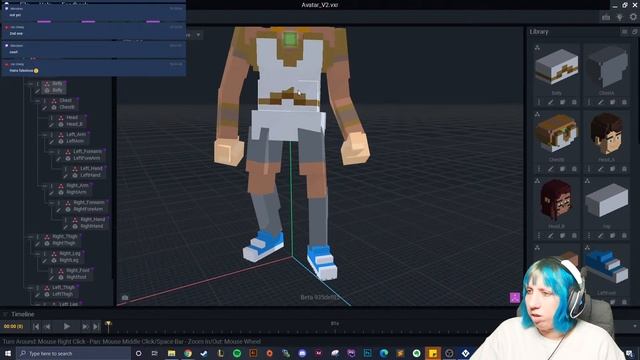Duplicate the ChestB library item
Screen dimensions: 640x360
[x=562, y=169]
